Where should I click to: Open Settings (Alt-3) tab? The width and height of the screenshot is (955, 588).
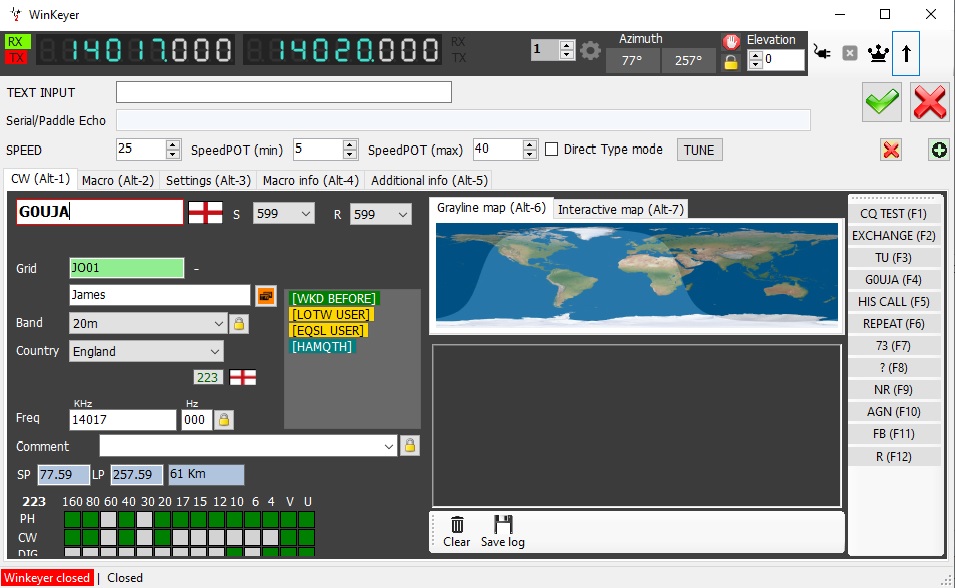click(x=208, y=181)
